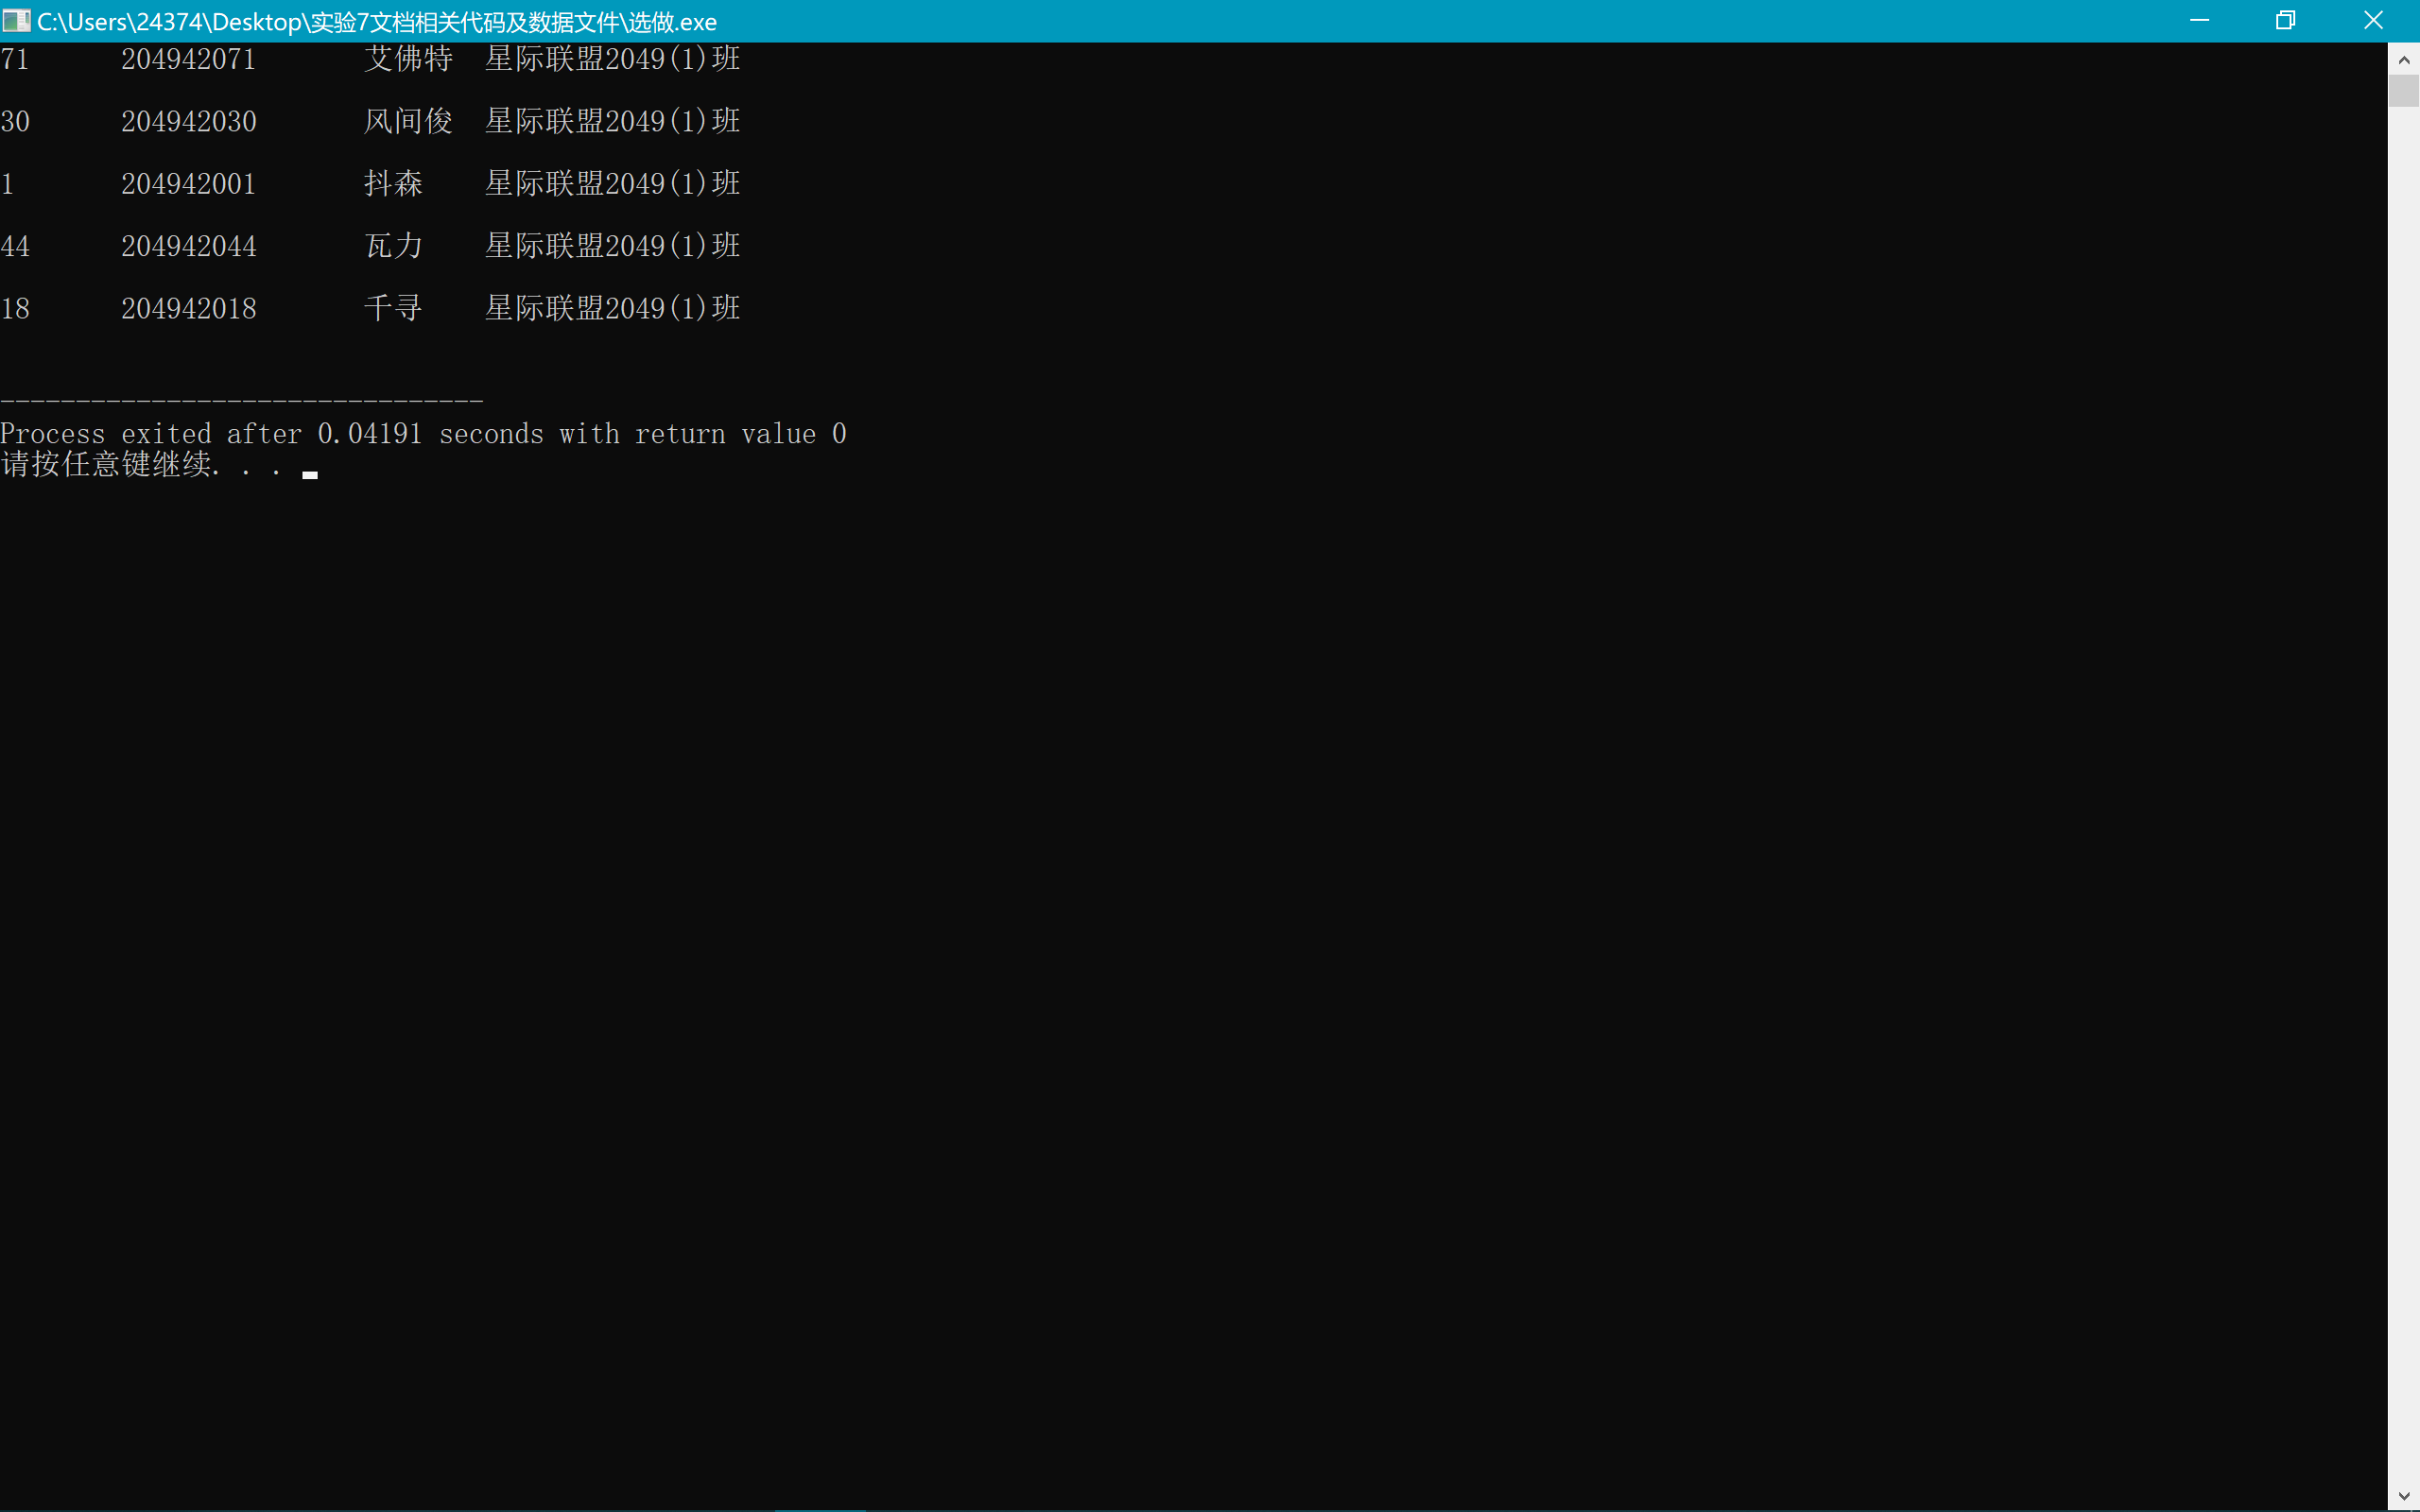Click the vertical scrollbar thumb
The width and height of the screenshot is (2420, 1512).
[2404, 90]
